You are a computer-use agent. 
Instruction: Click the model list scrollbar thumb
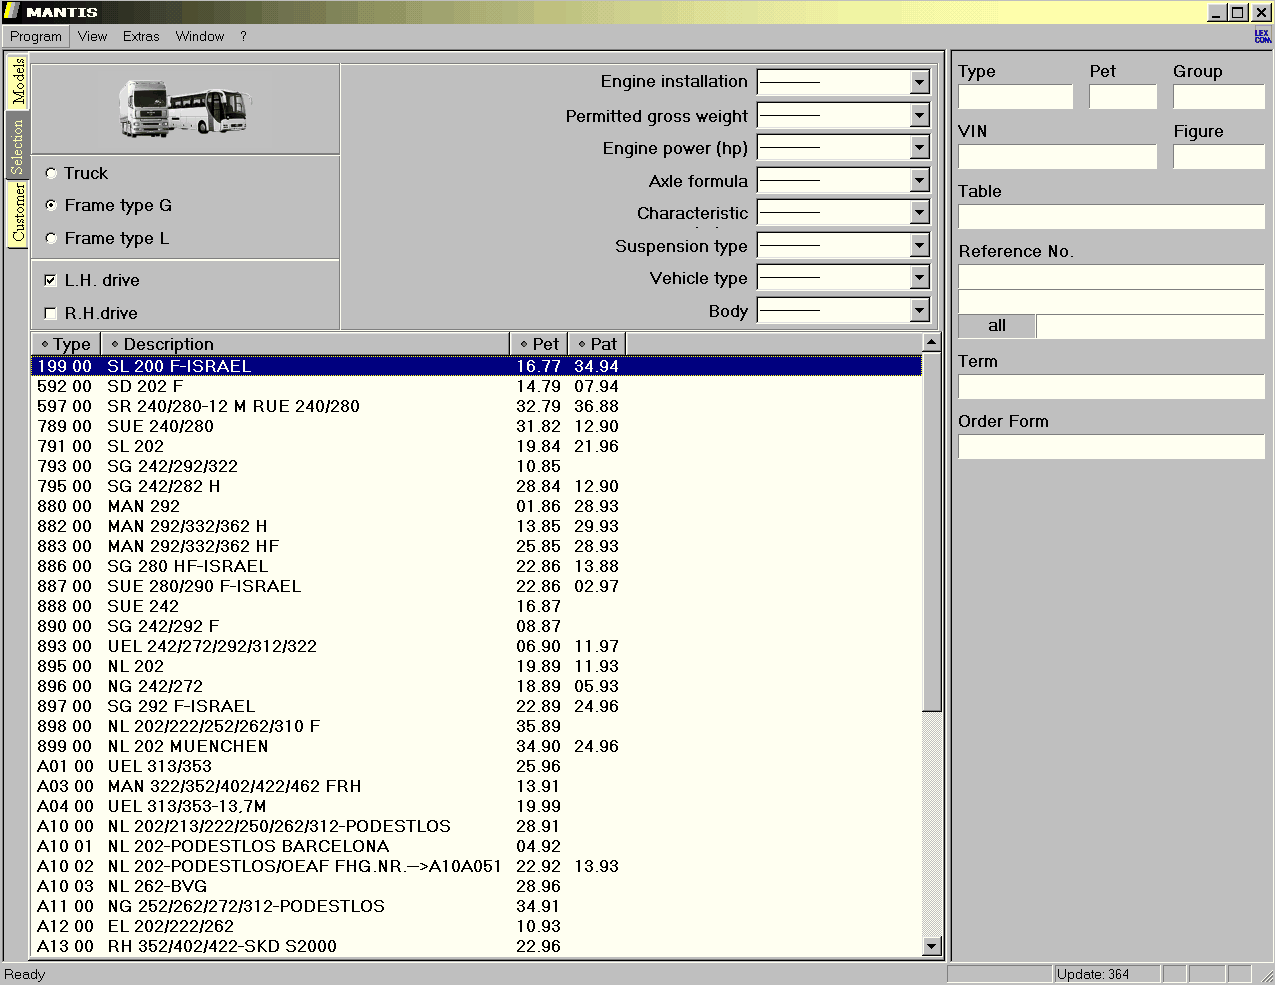(932, 531)
